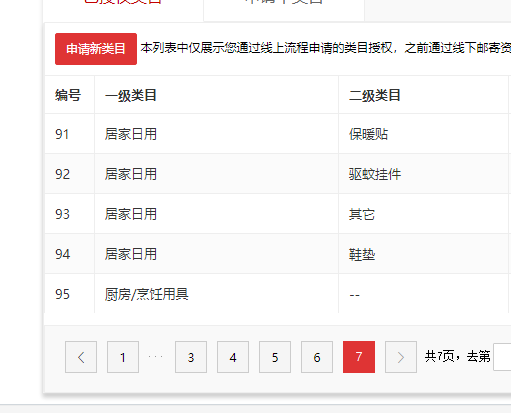The image size is (511, 413).
Task: Go to page 6 in pagination
Action: (x=317, y=357)
